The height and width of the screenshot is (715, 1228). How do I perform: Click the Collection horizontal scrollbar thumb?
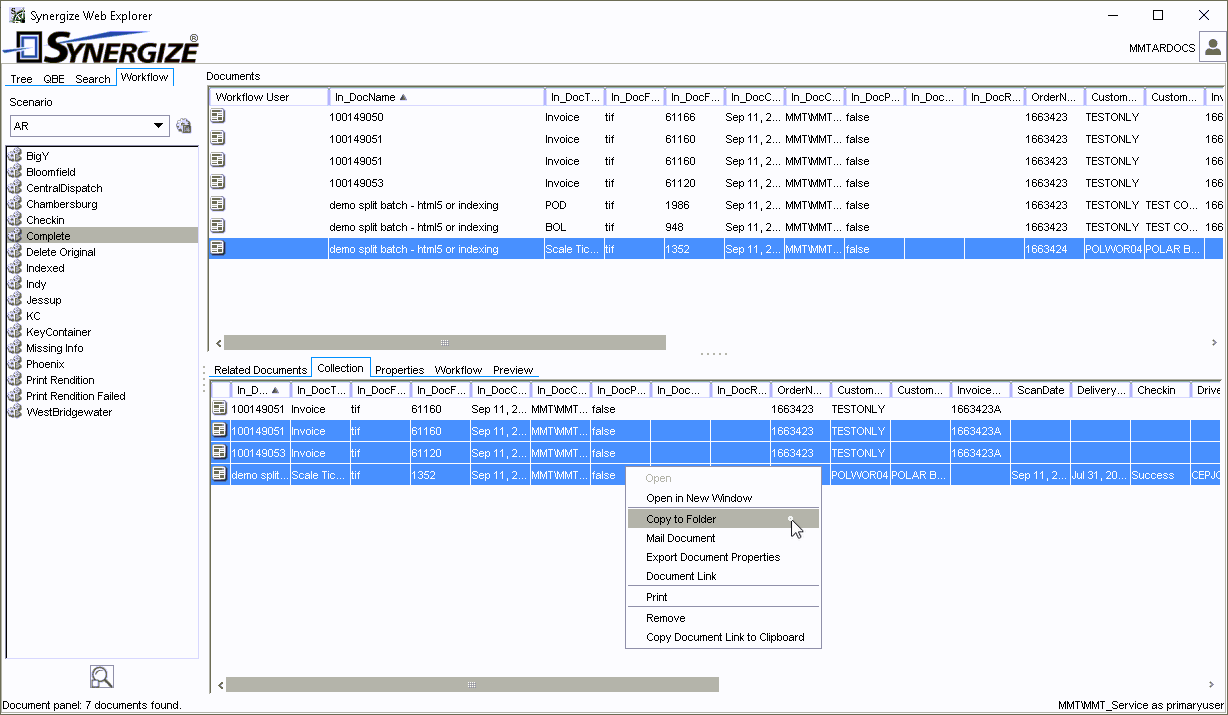coord(472,685)
